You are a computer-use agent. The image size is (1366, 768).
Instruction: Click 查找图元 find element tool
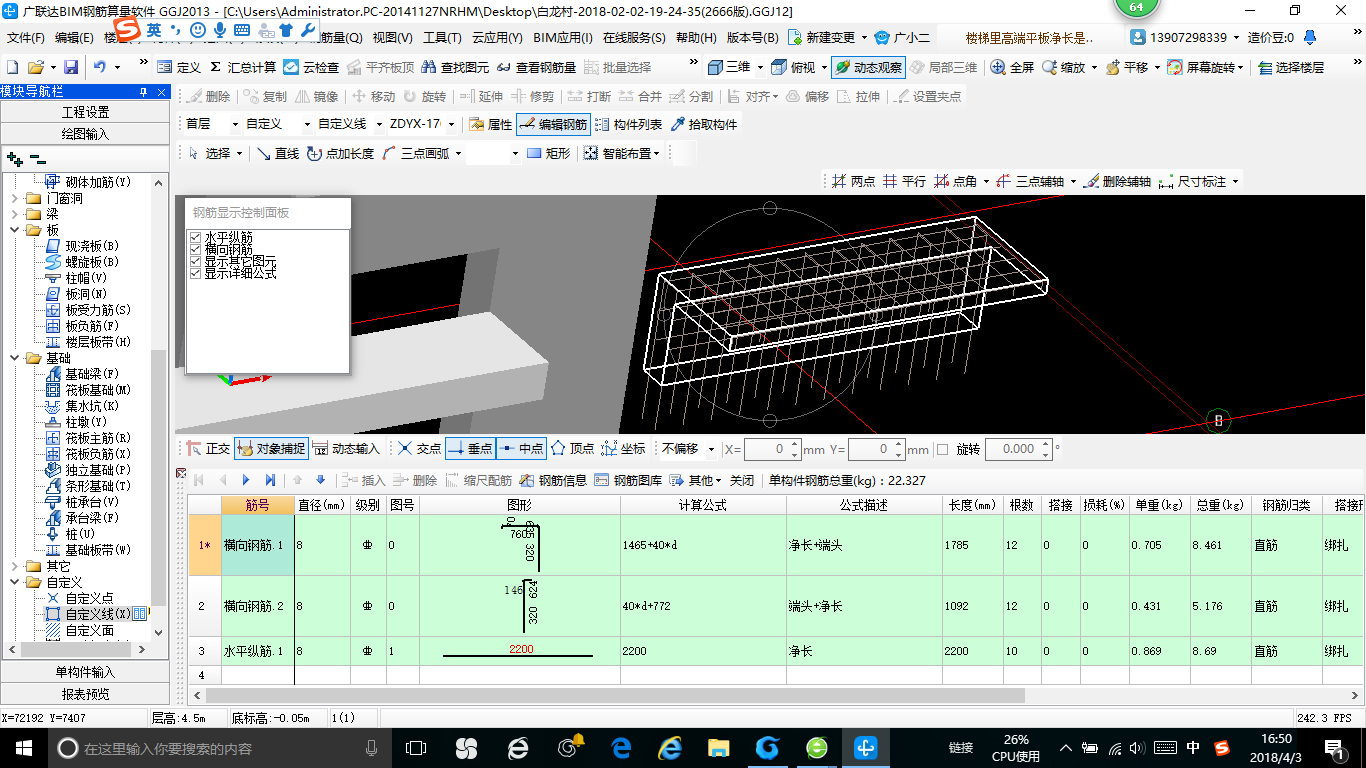pyautogui.click(x=454, y=67)
